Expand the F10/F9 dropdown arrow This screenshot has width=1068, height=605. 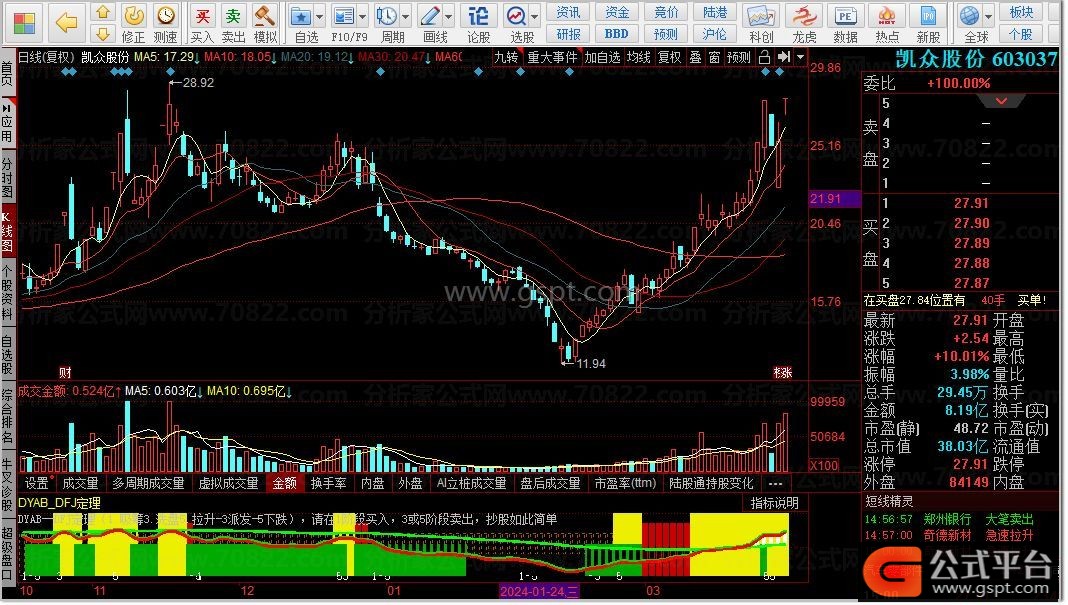pyautogui.click(x=362, y=16)
